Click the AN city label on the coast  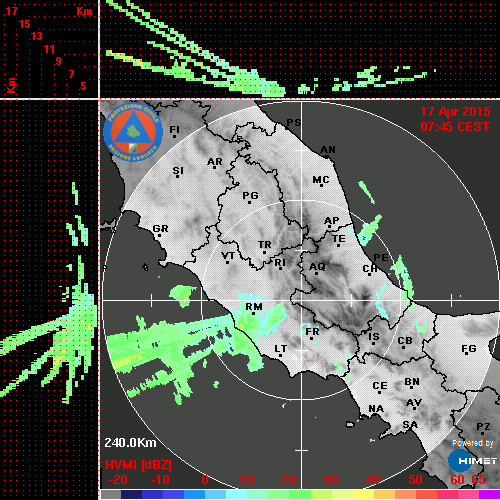(328, 150)
